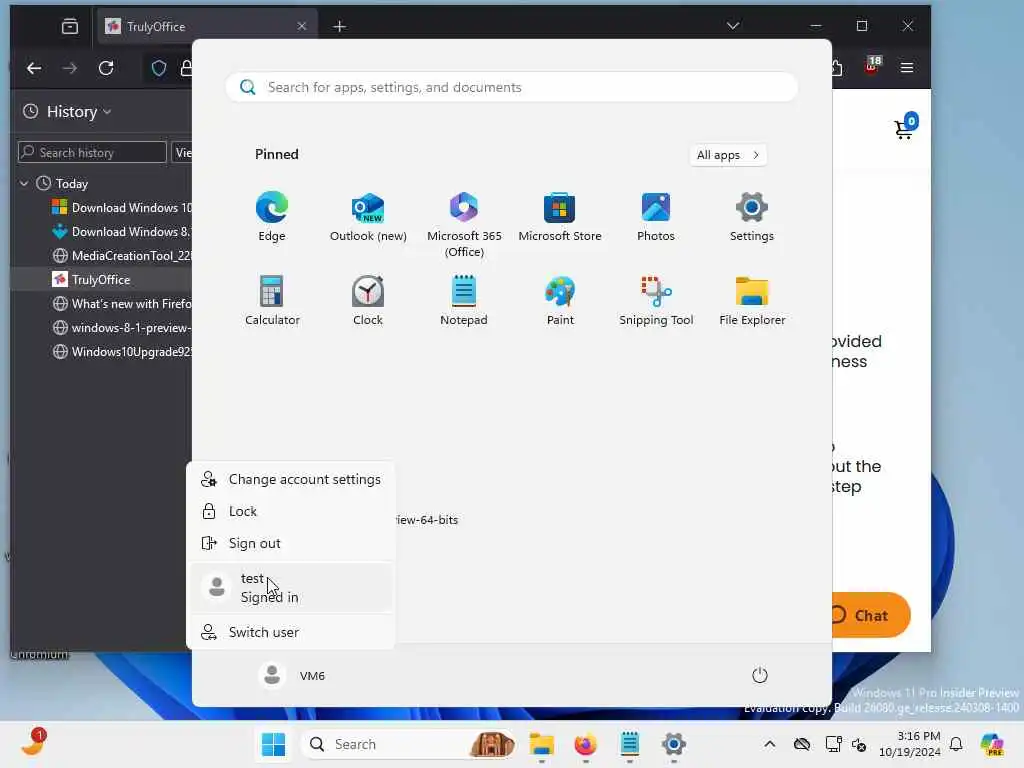The height and width of the screenshot is (768, 1024).
Task: Select Change account settings
Action: (x=291, y=479)
